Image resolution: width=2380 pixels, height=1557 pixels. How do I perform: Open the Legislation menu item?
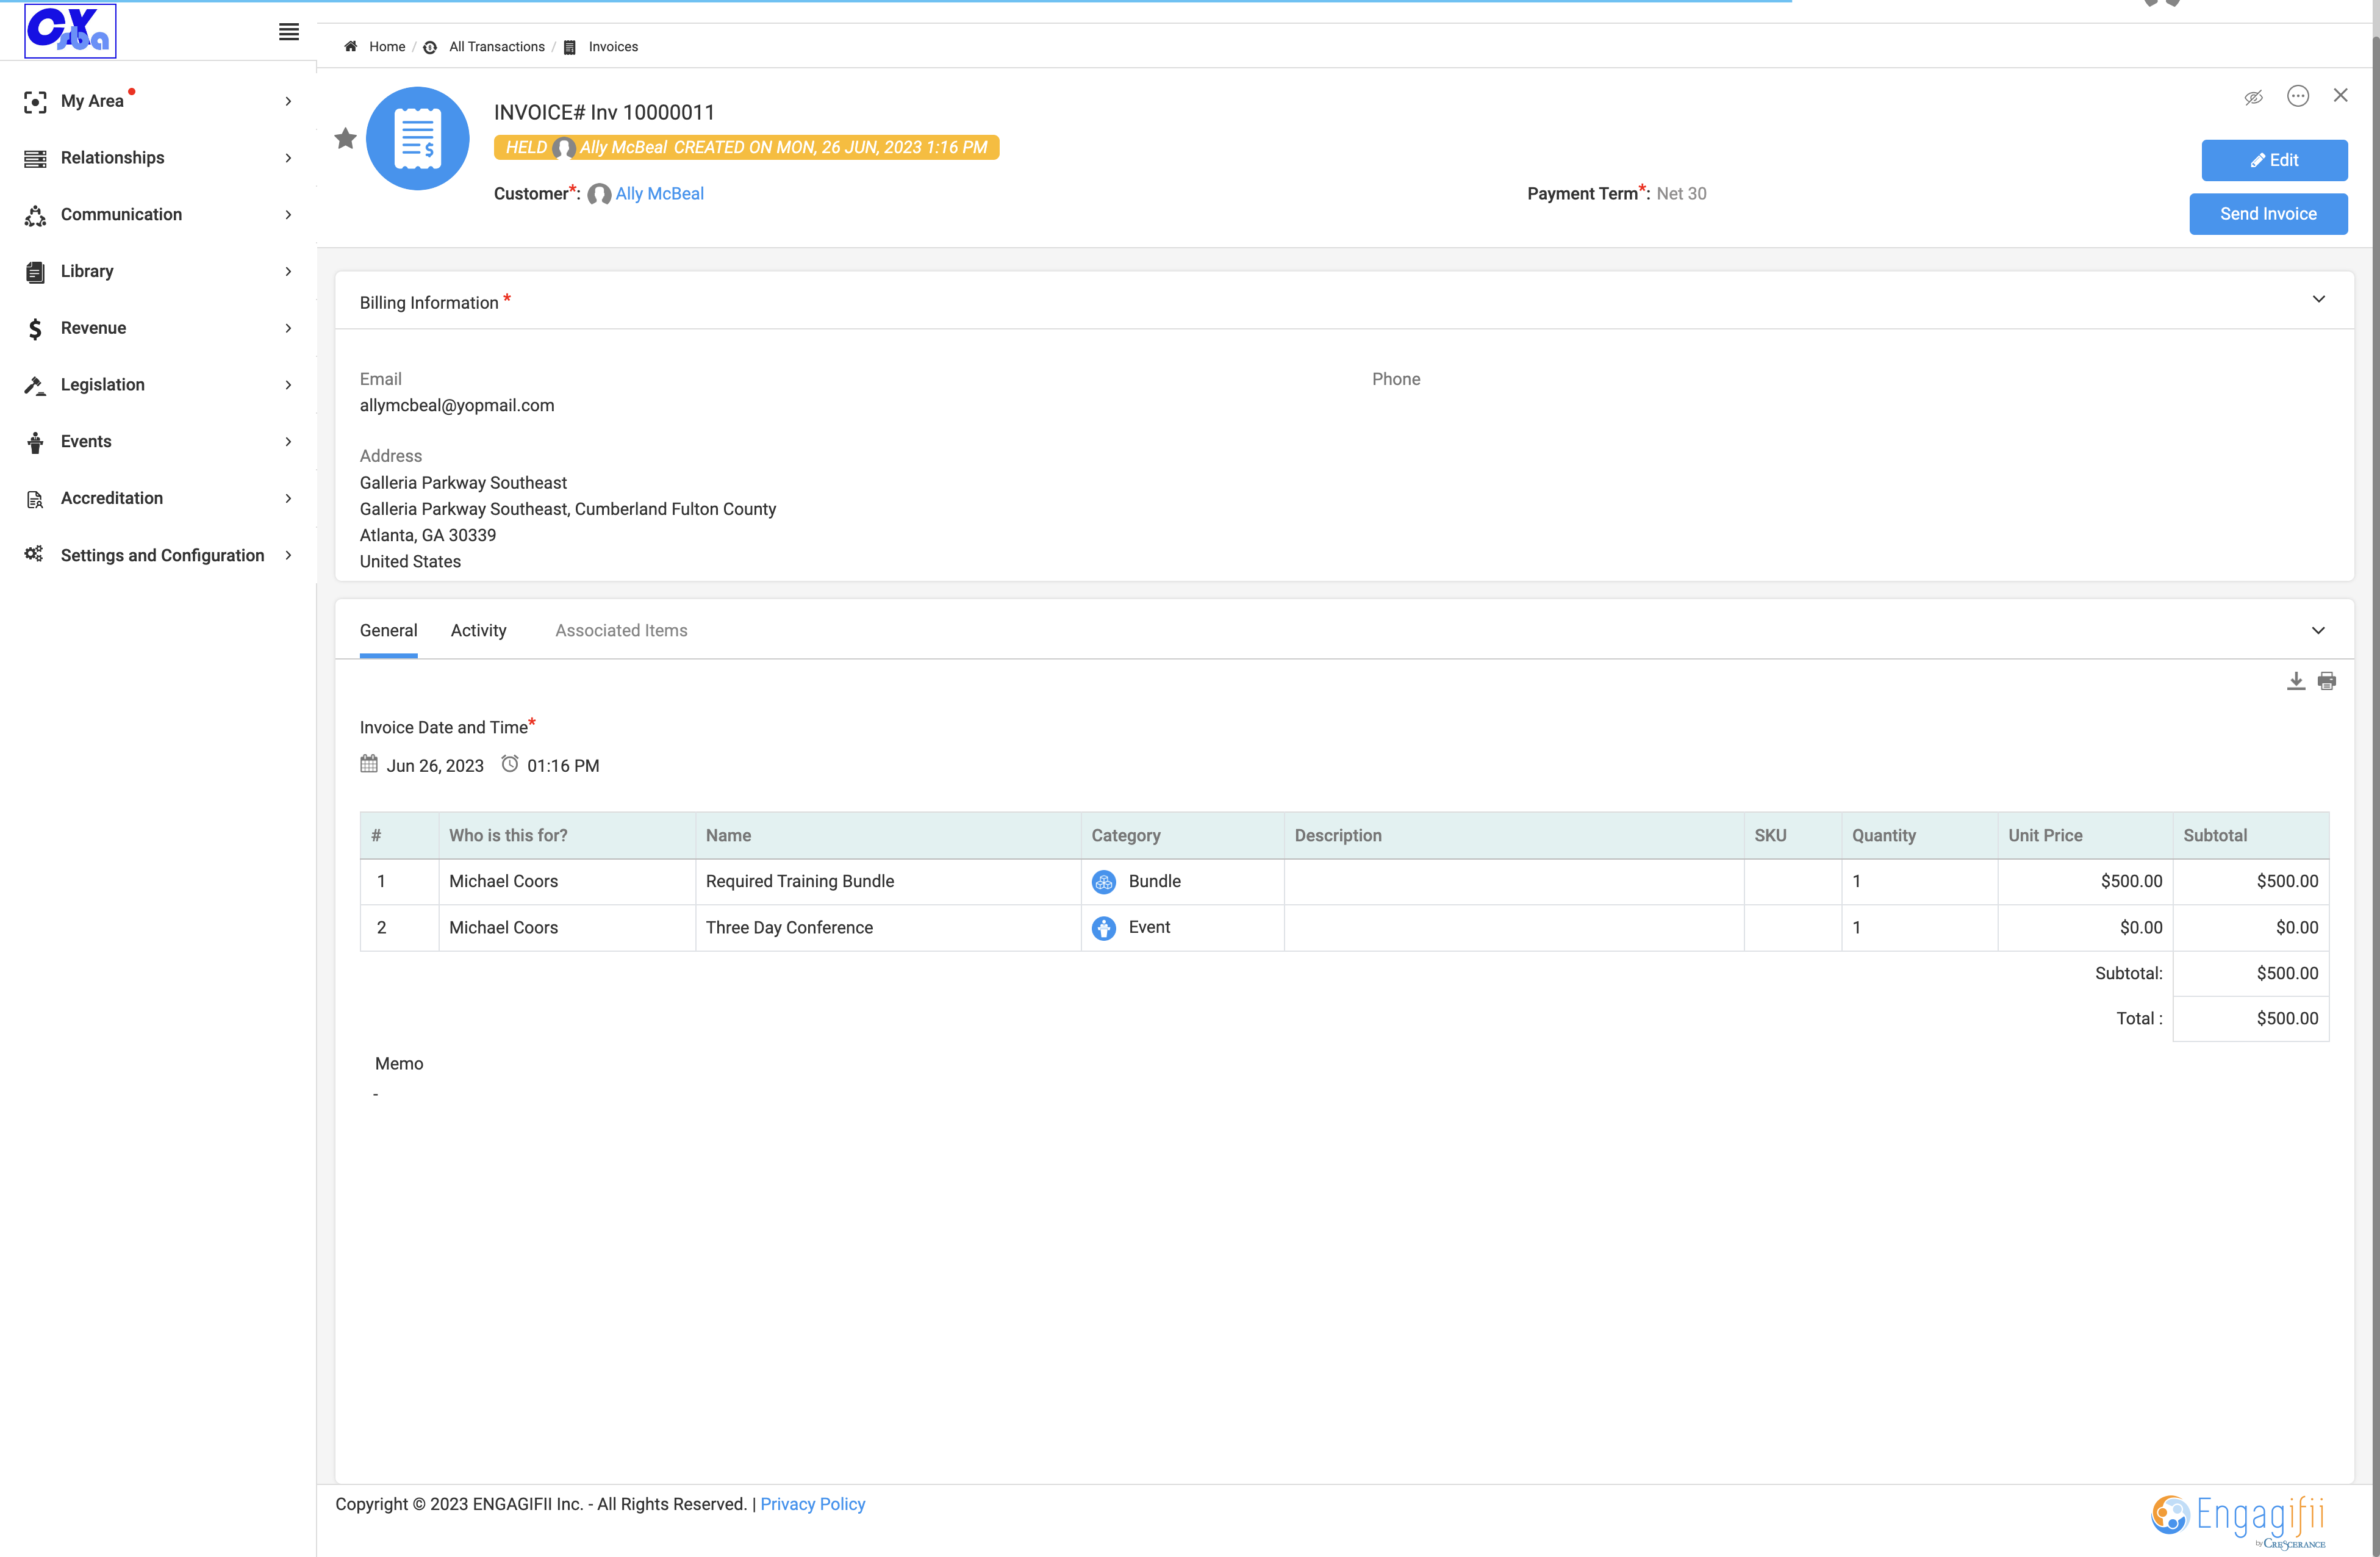coord(158,385)
